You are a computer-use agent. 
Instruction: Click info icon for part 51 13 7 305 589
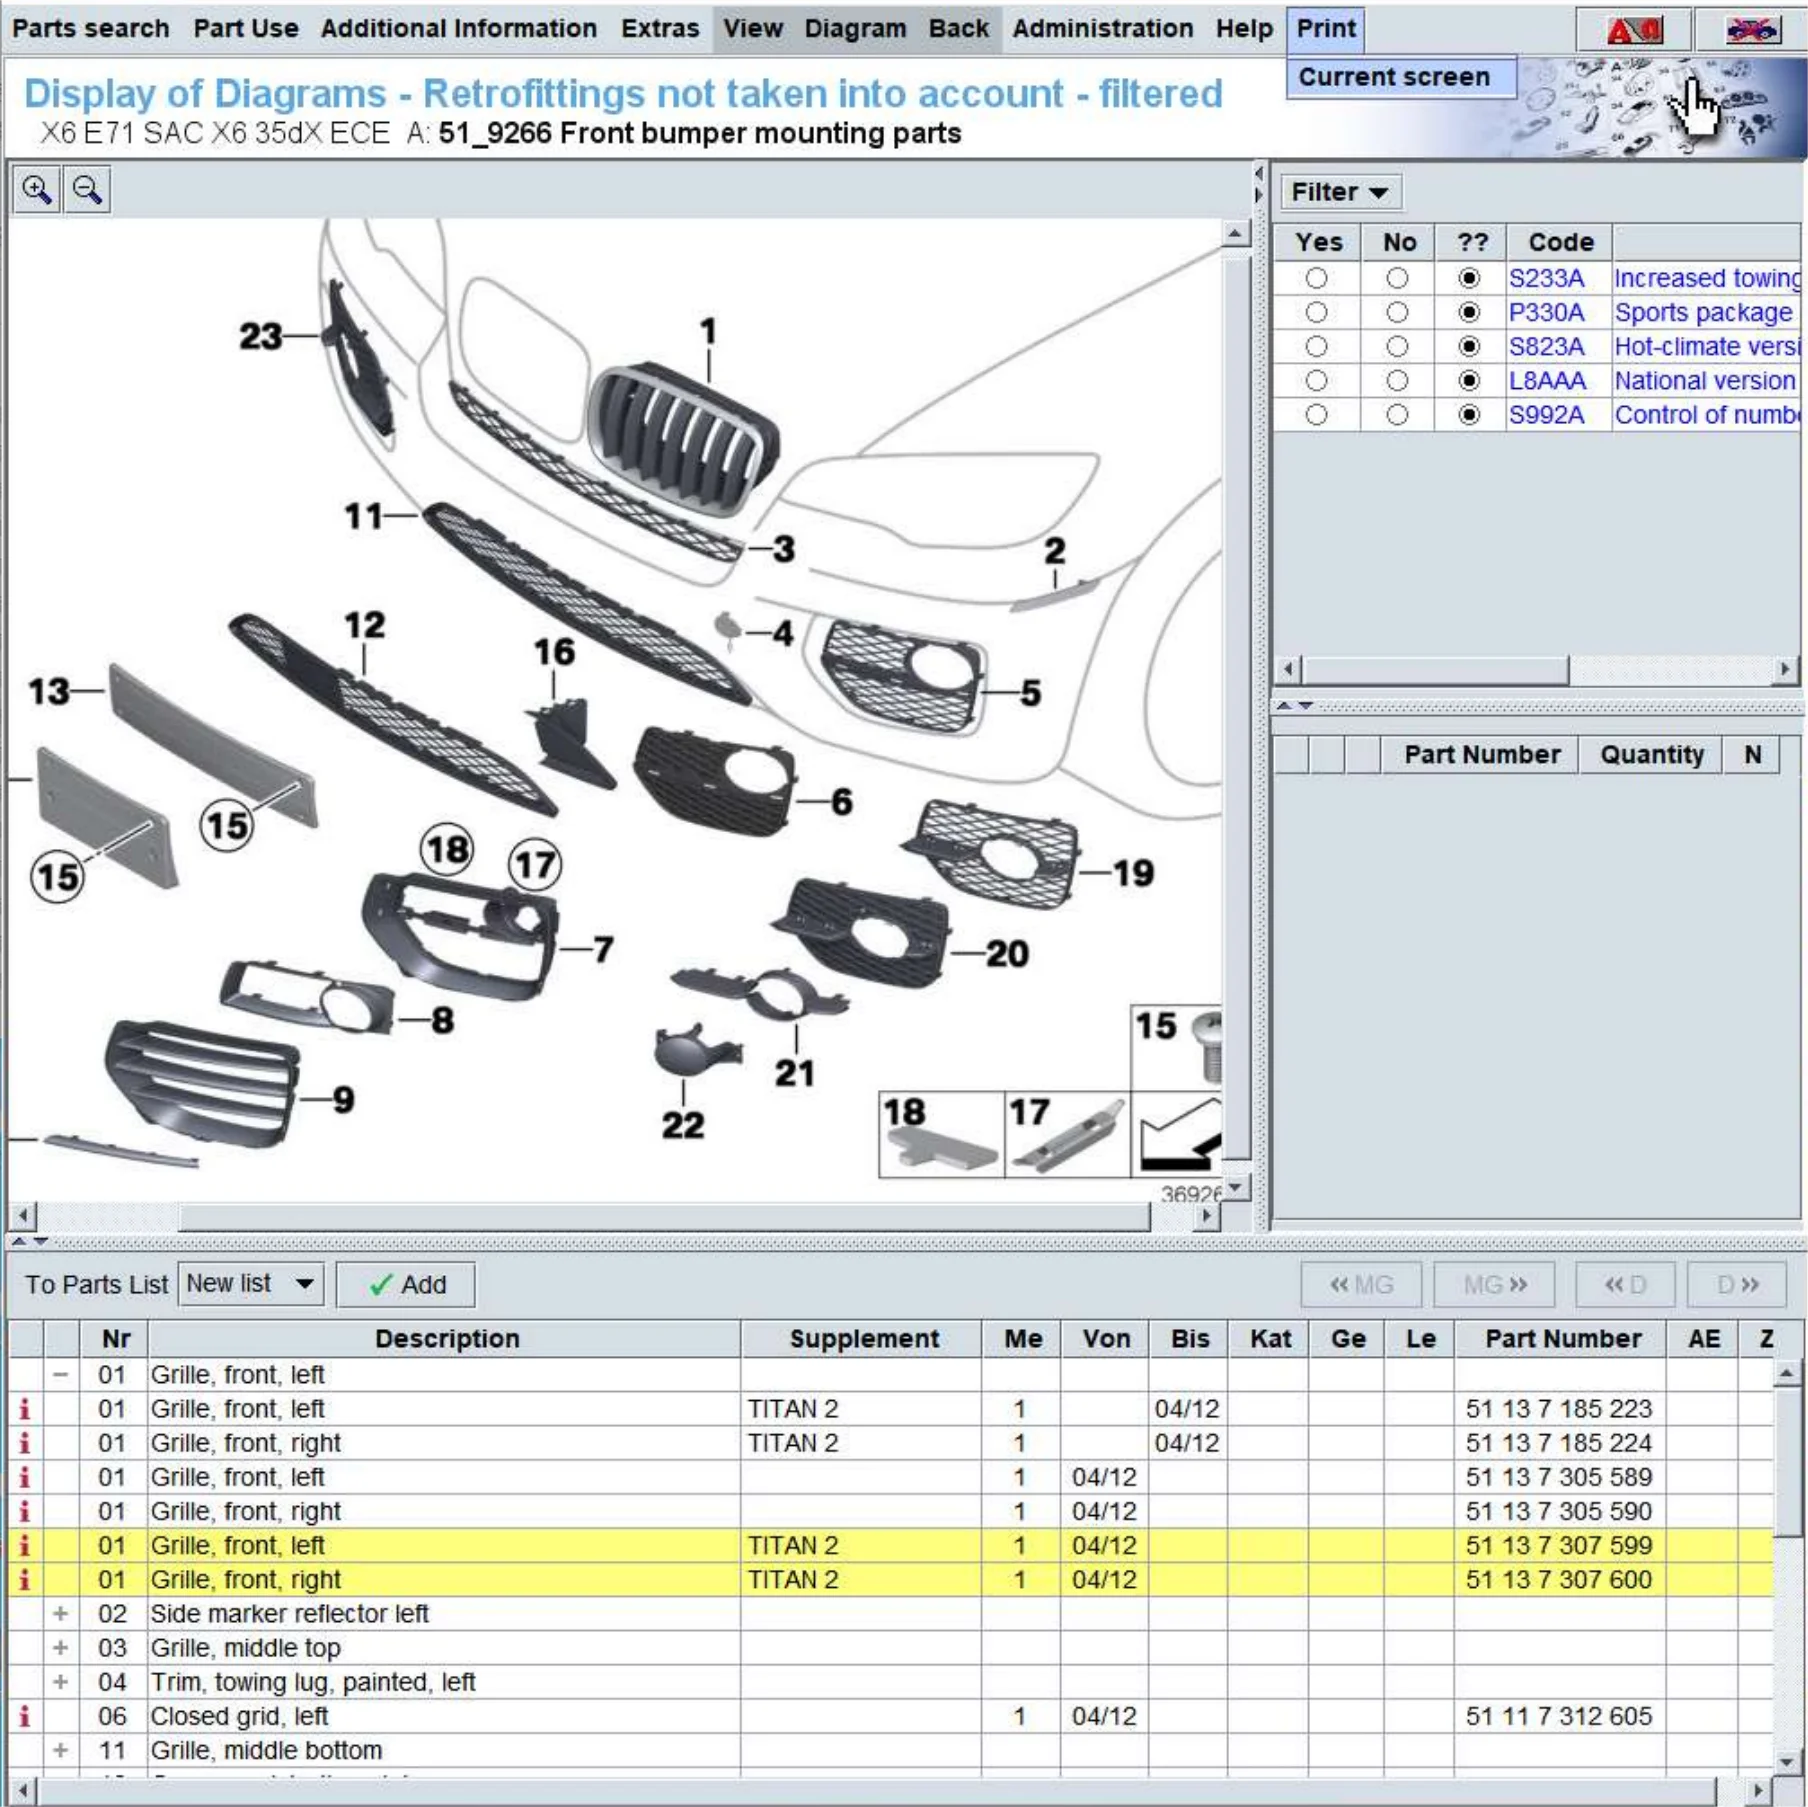25,1477
